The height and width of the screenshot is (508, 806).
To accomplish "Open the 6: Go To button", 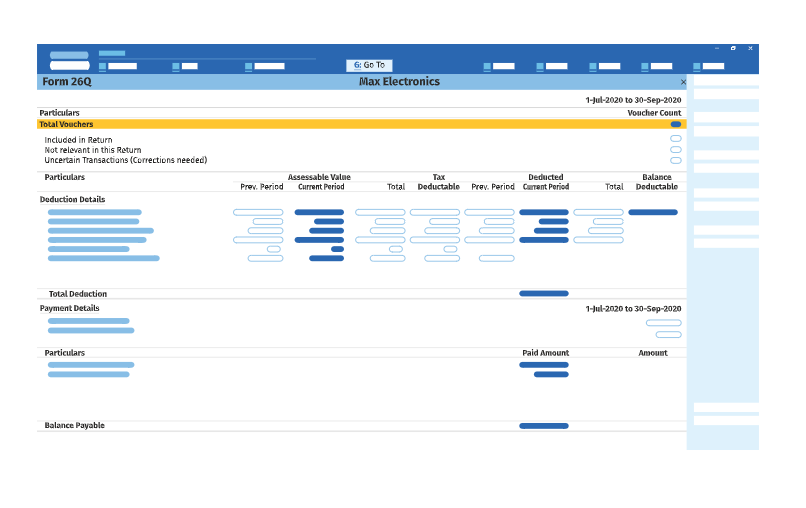I will (x=369, y=65).
